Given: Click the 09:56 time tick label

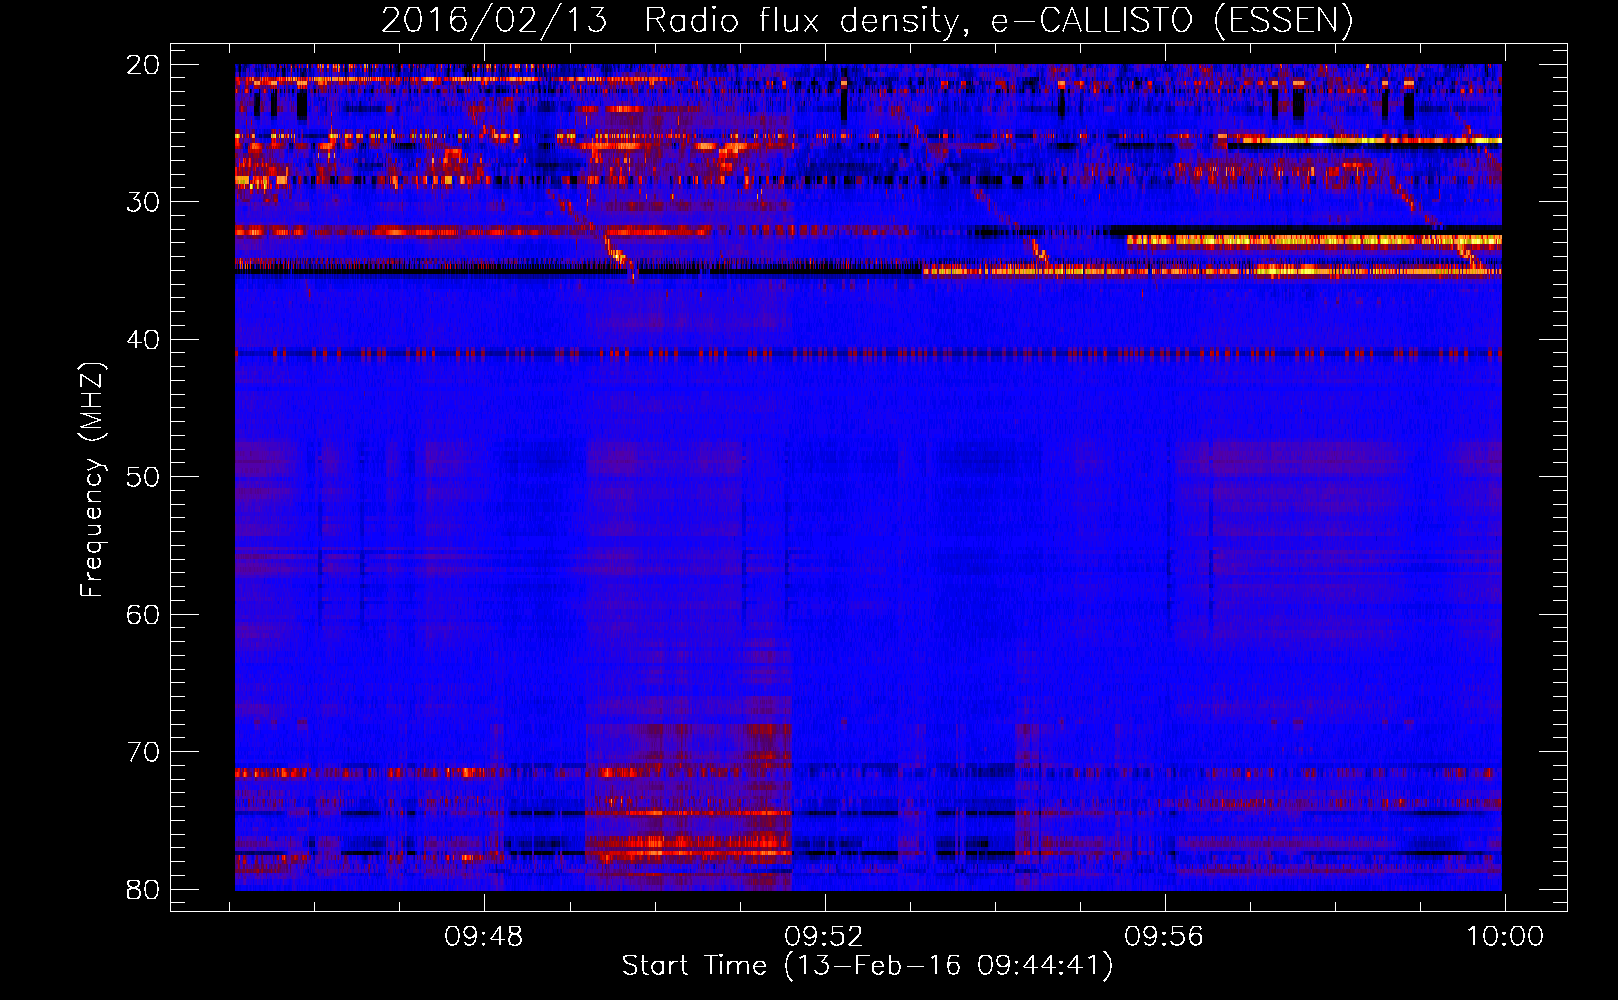Looking at the screenshot, I should [1164, 937].
